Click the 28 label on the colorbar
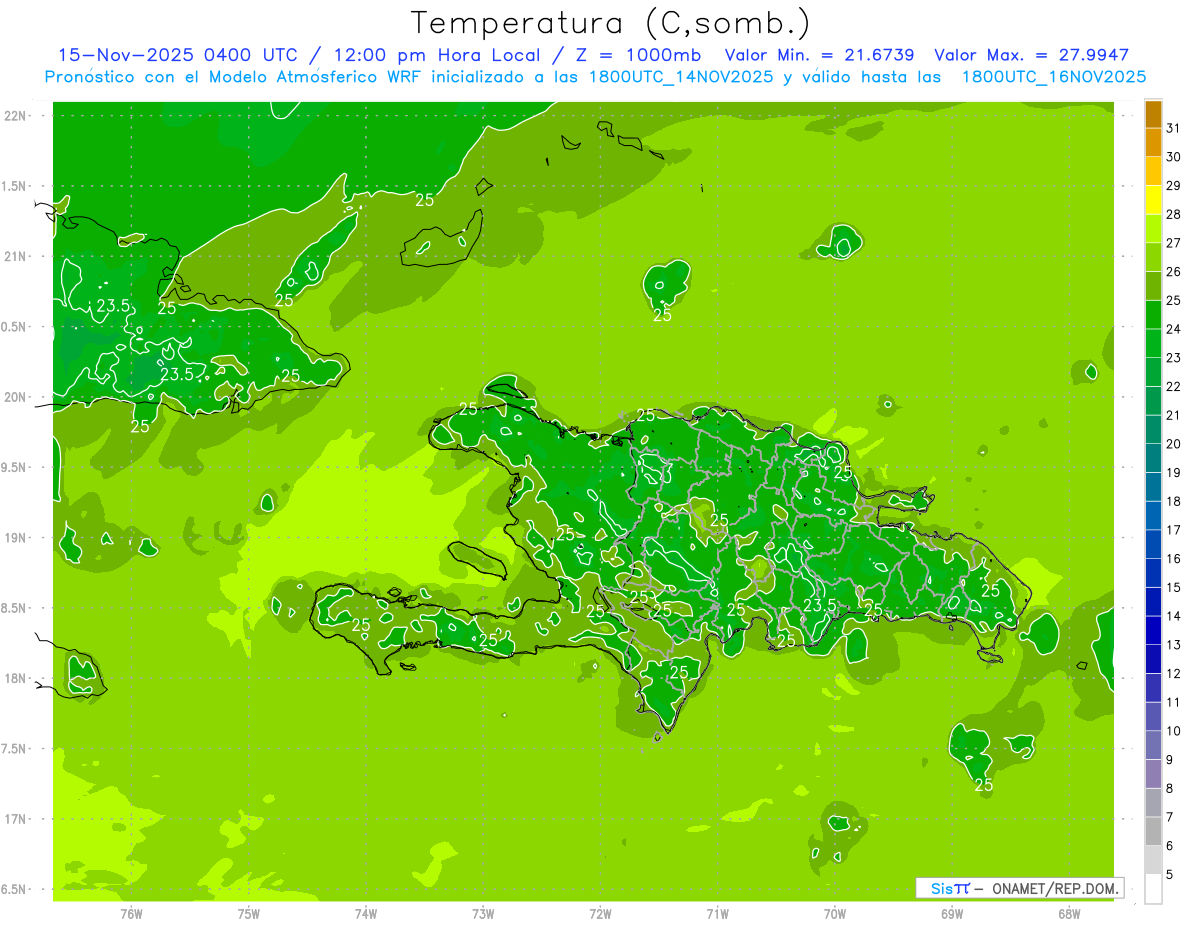 point(1174,214)
